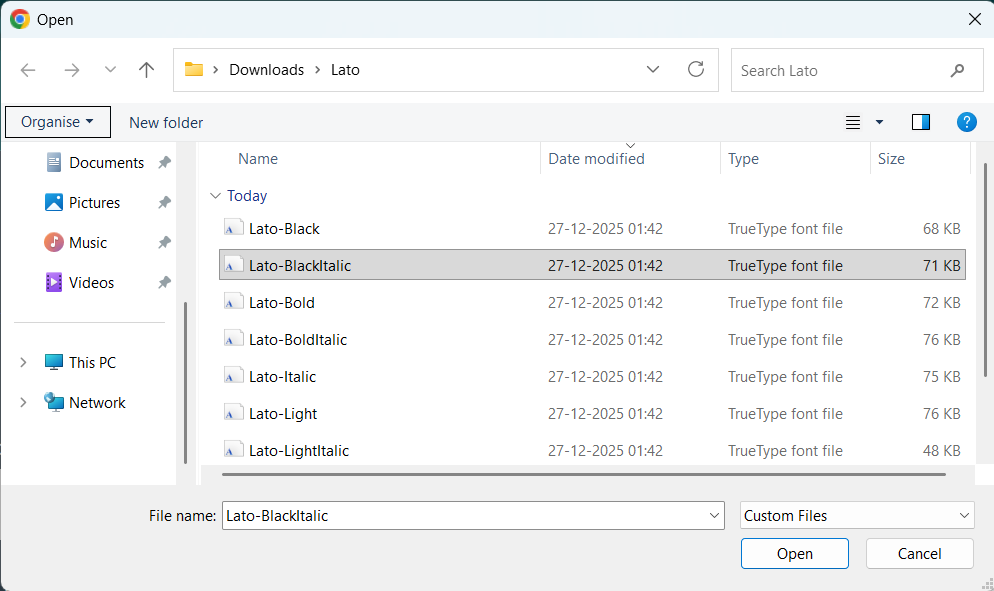This screenshot has height=591, width=994.
Task: Collapse the Today group
Action: (x=215, y=196)
